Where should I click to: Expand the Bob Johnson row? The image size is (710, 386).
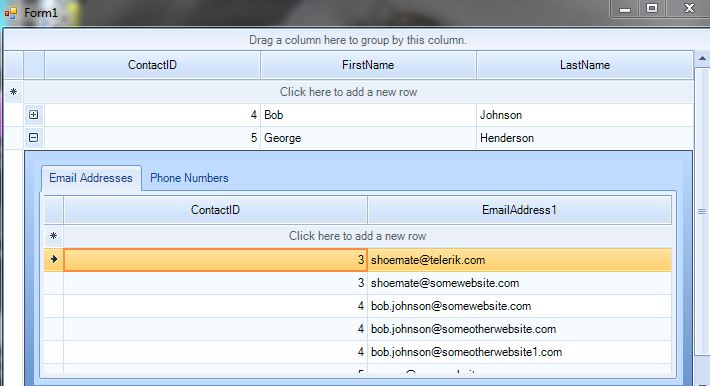pos(34,115)
